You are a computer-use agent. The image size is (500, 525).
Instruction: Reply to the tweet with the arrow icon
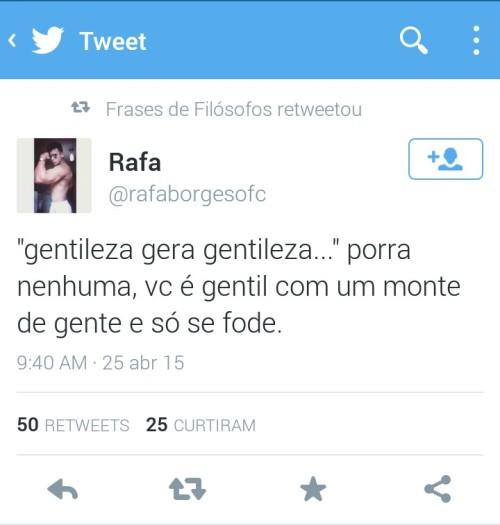point(63,490)
